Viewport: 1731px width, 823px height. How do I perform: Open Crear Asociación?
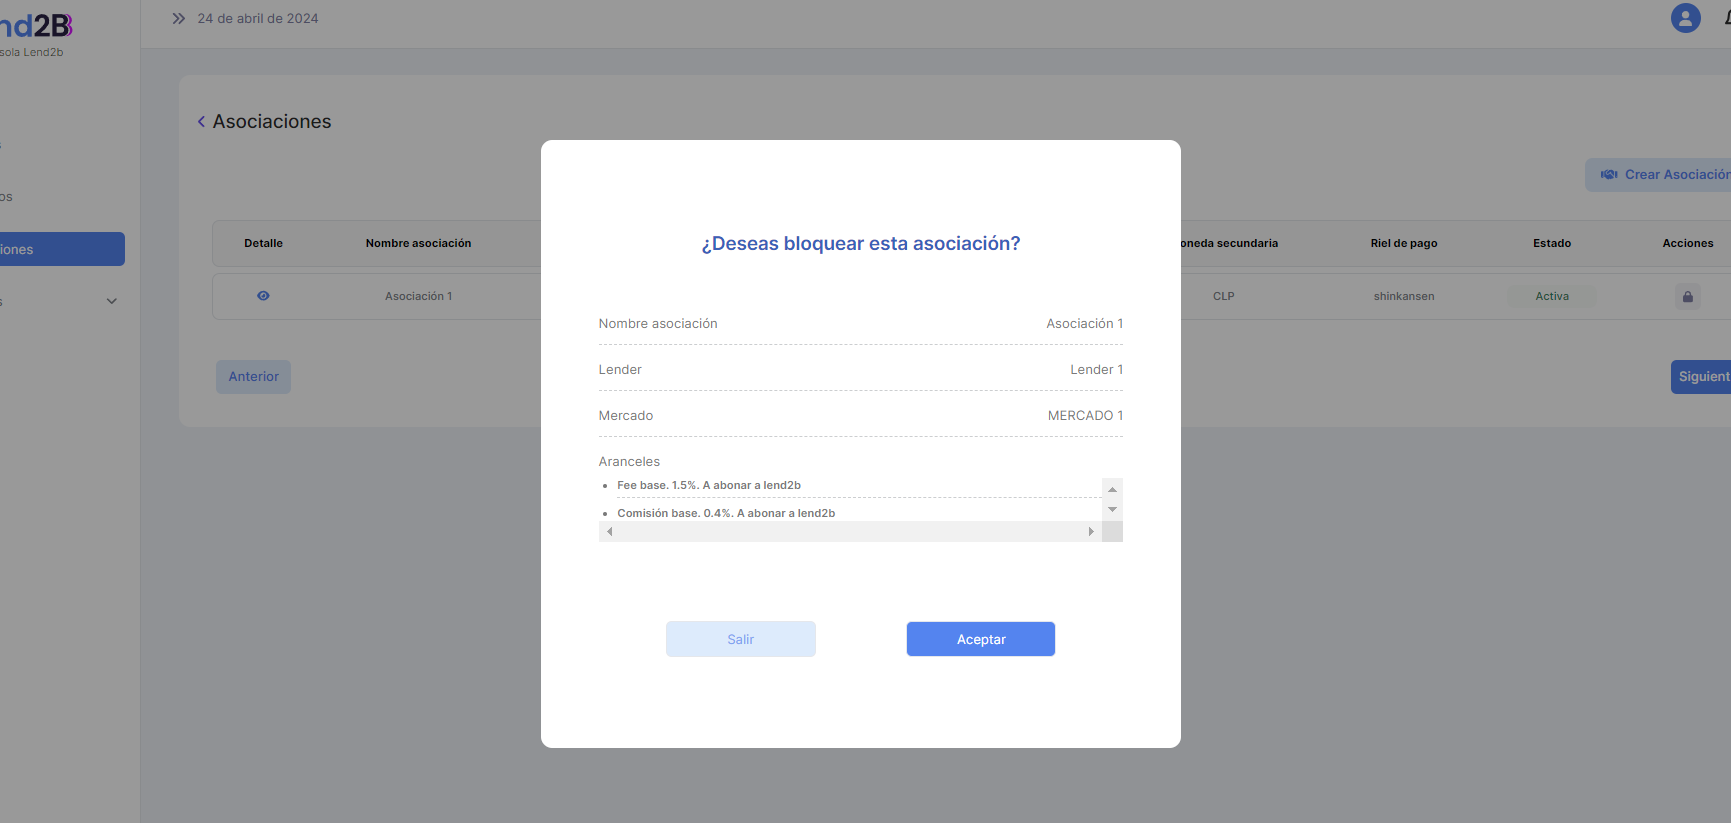[x=1662, y=175]
